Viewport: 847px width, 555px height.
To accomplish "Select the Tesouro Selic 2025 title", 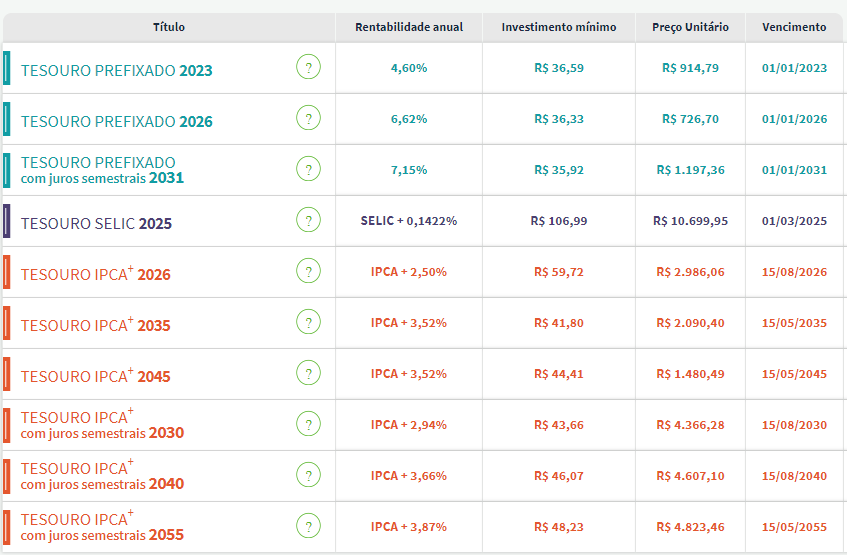I will [x=96, y=223].
